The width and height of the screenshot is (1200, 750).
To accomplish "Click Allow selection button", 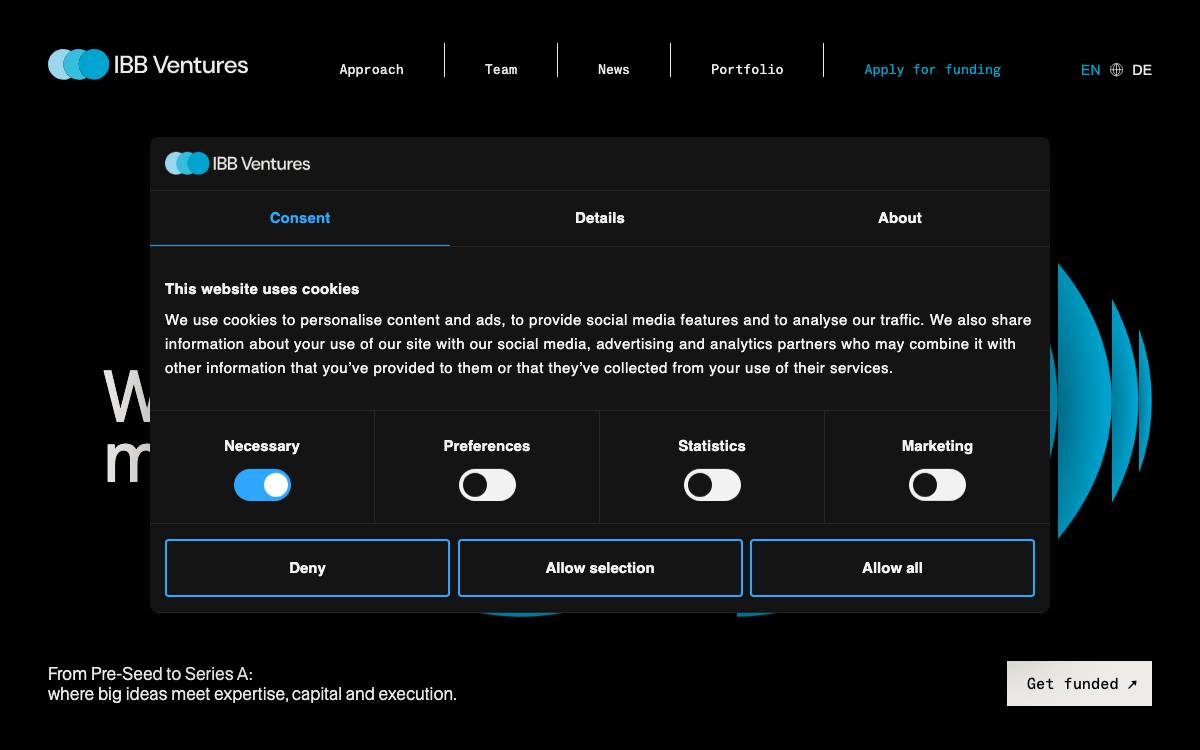I will pos(600,568).
